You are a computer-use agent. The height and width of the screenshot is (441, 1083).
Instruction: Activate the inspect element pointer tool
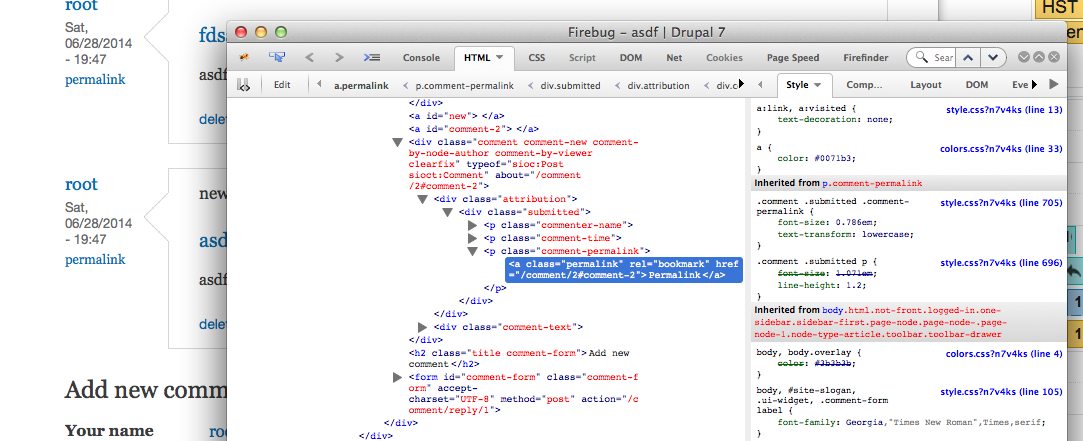coord(278,57)
